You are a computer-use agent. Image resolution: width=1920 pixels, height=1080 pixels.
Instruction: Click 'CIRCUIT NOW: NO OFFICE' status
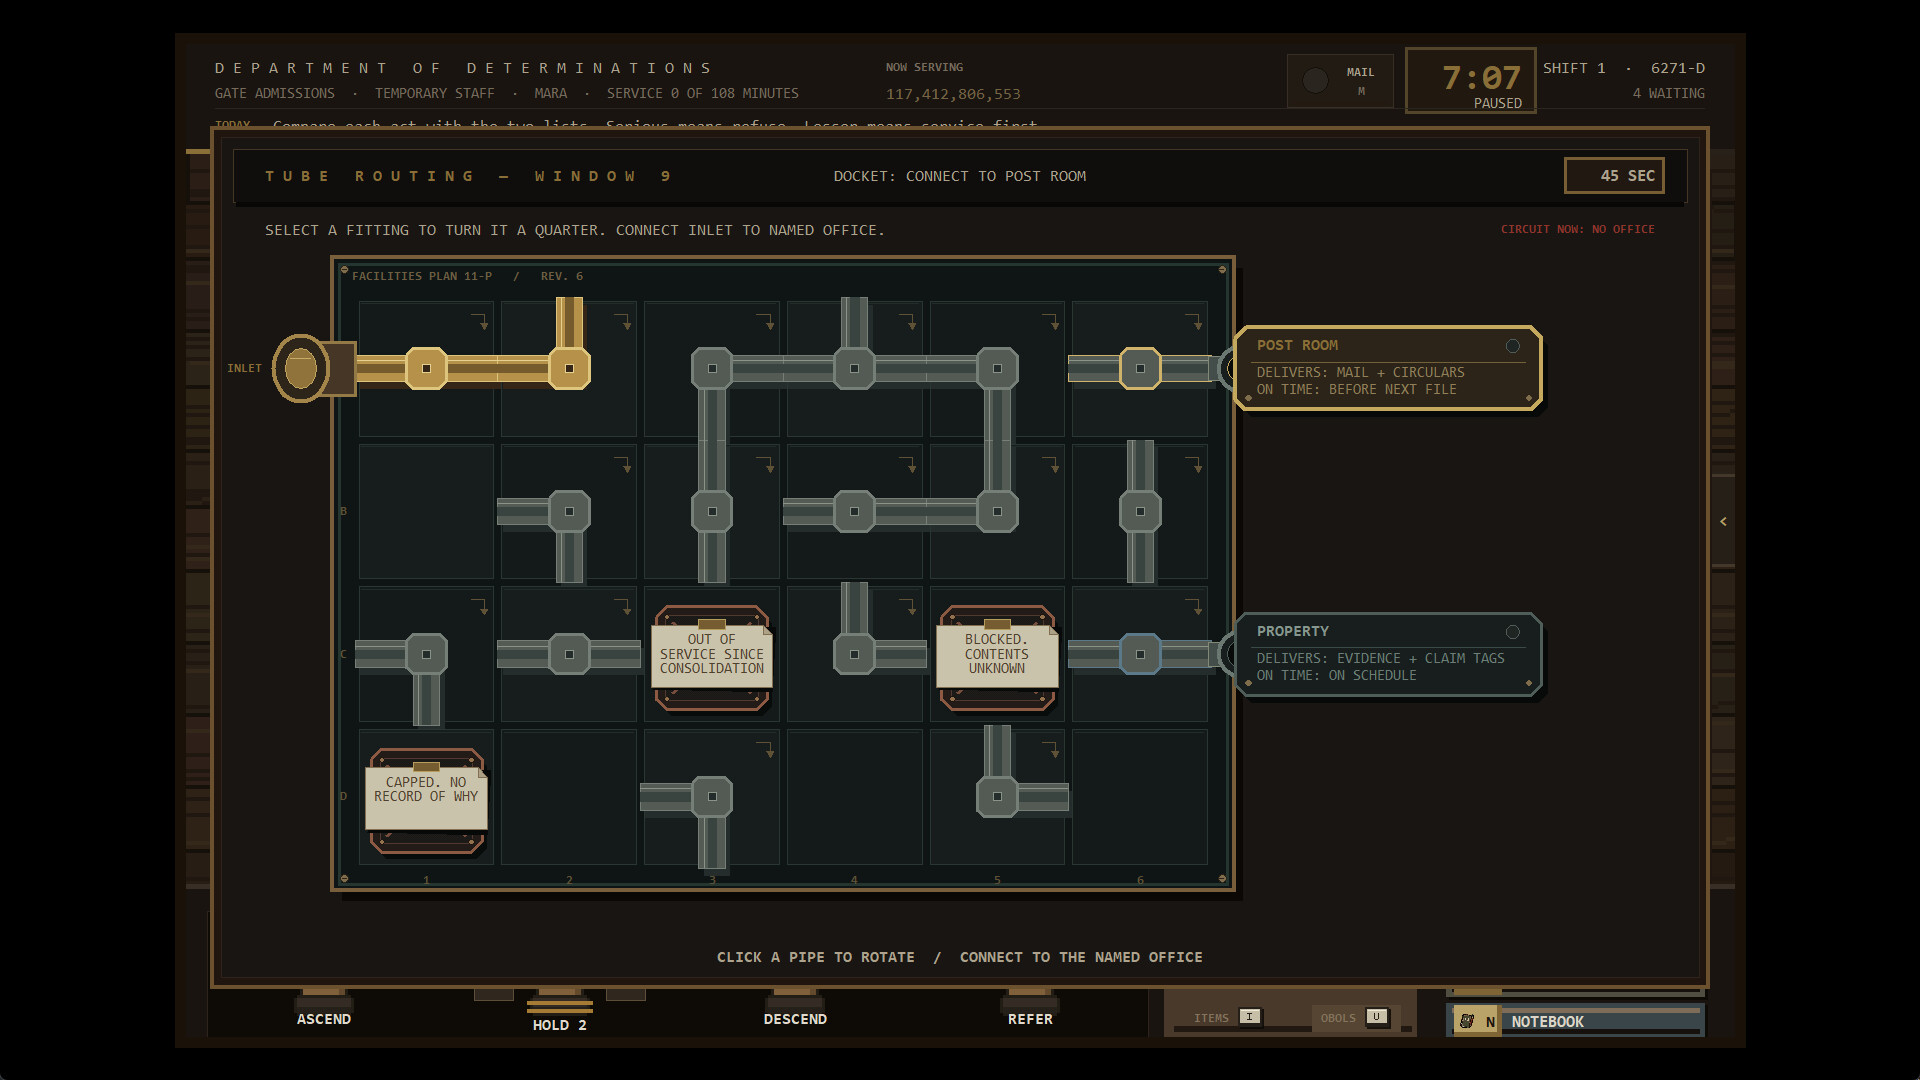click(x=1577, y=230)
